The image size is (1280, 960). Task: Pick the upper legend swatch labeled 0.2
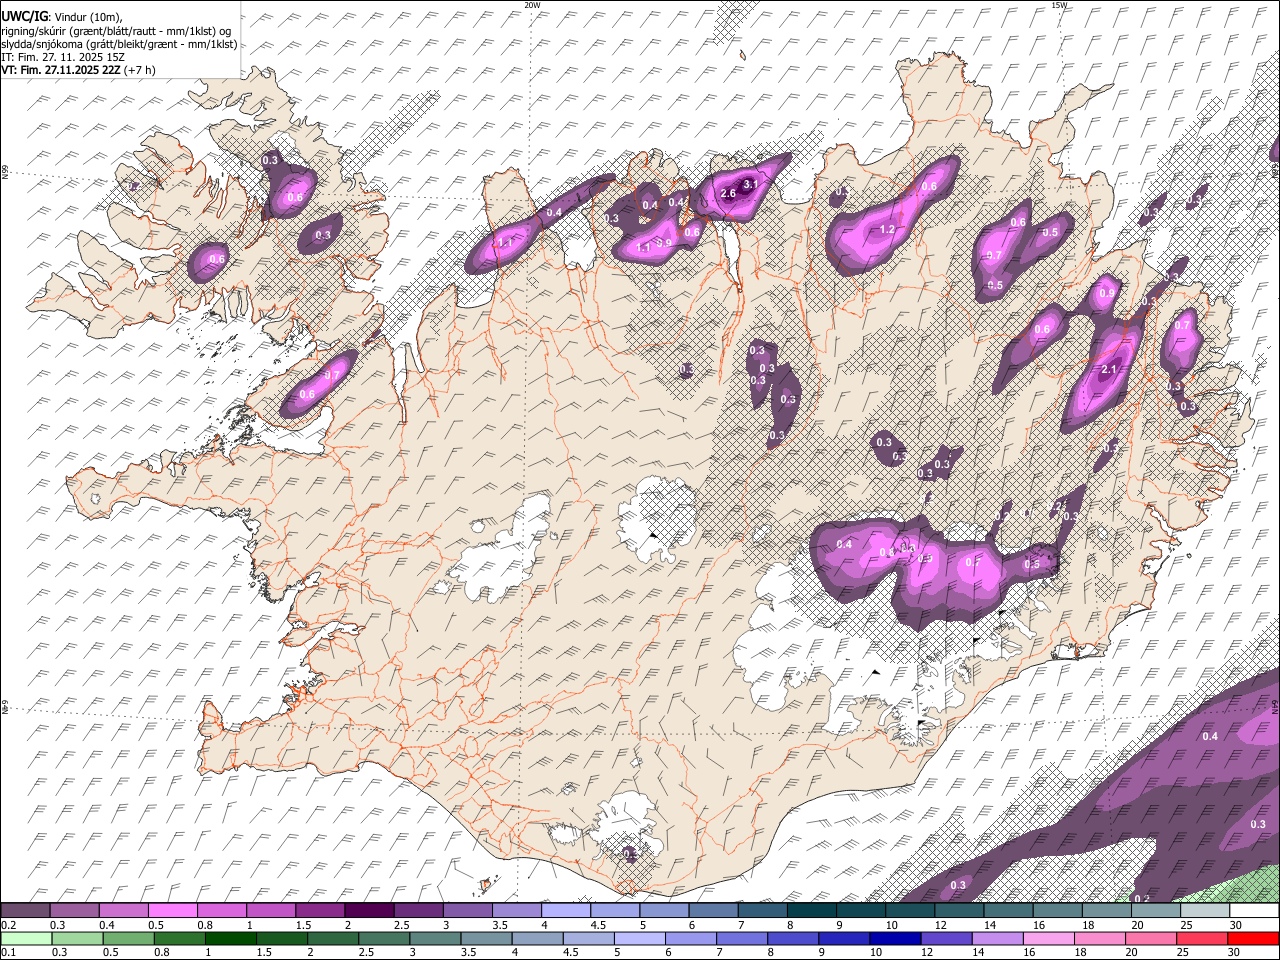coord(25,911)
